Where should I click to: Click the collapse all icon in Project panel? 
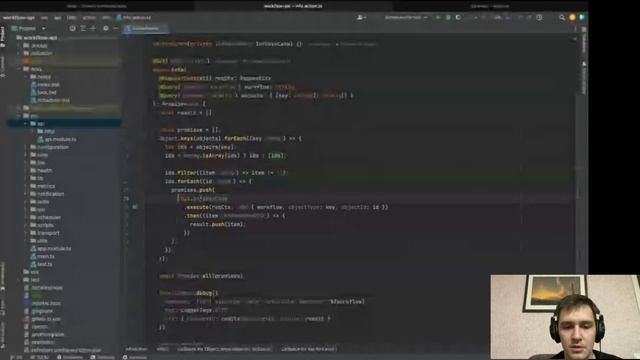point(93,28)
